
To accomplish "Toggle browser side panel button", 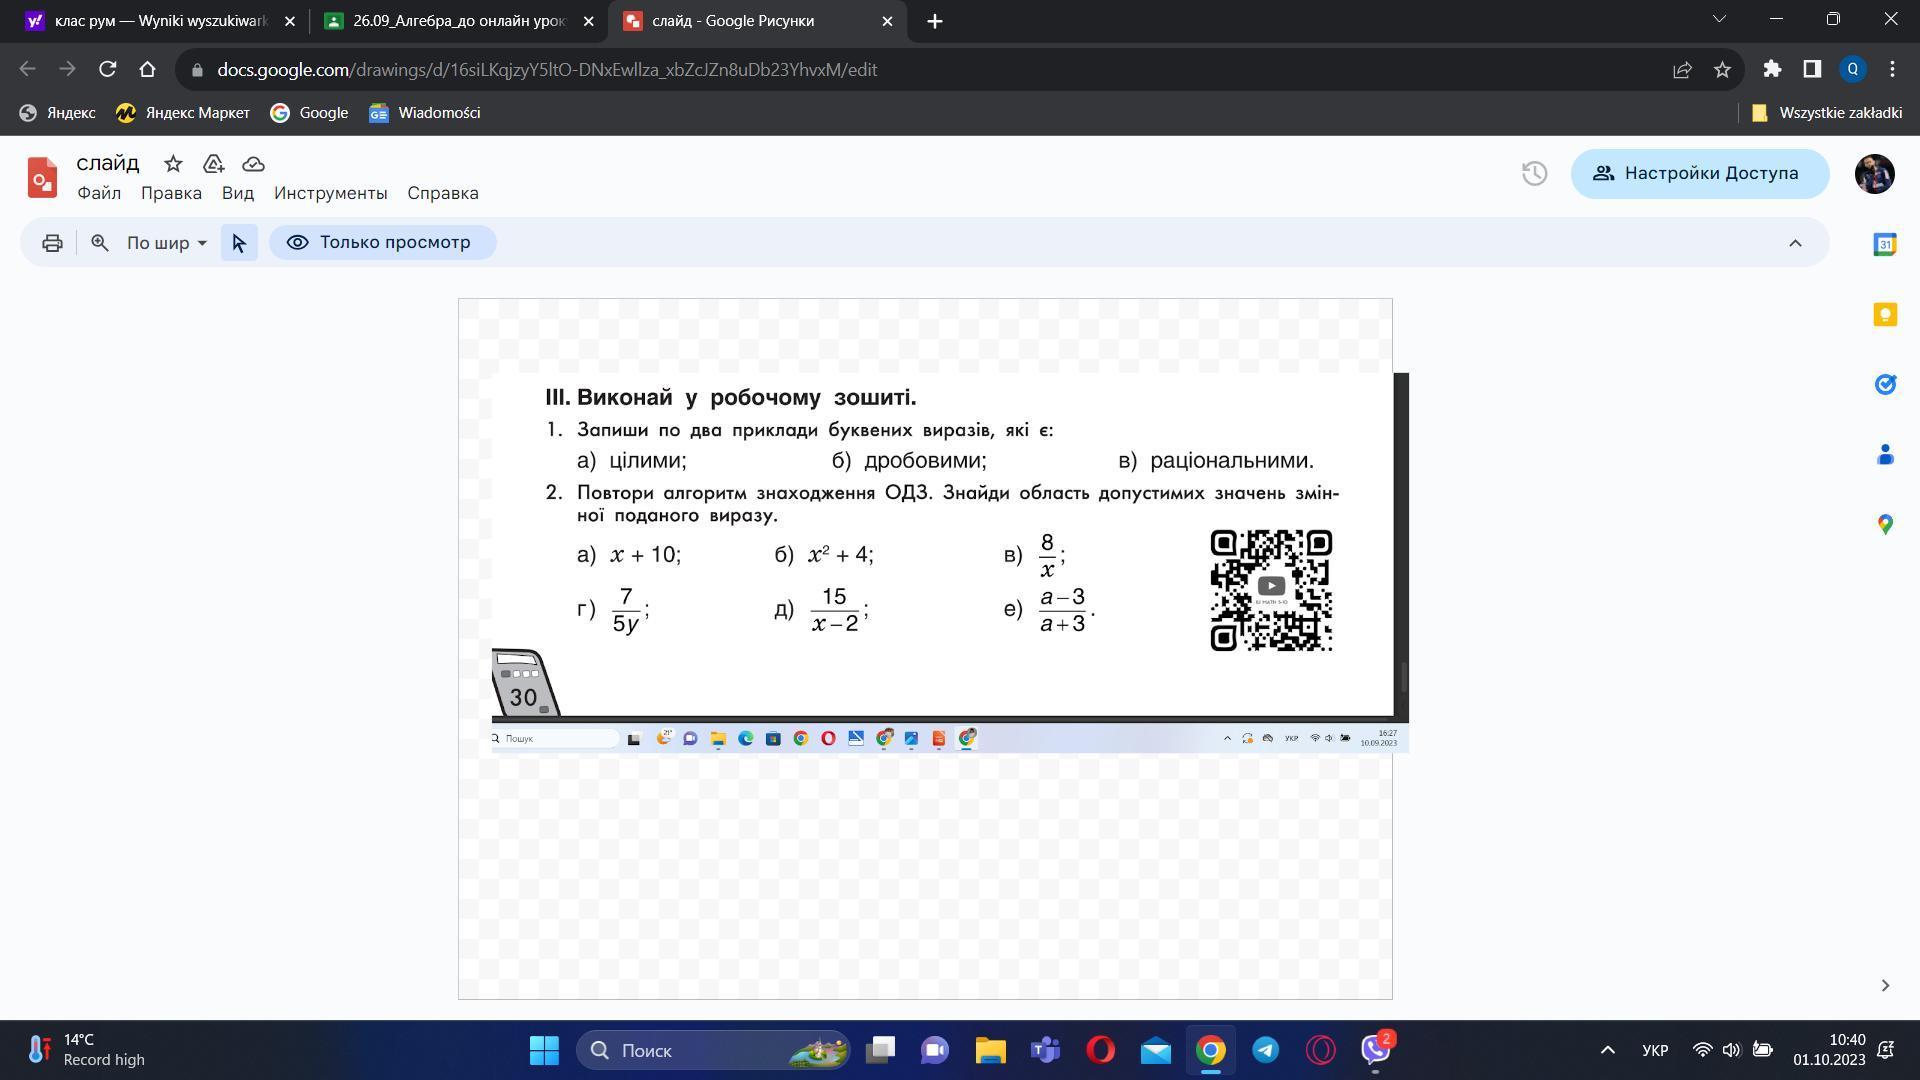I will pos(1812,69).
